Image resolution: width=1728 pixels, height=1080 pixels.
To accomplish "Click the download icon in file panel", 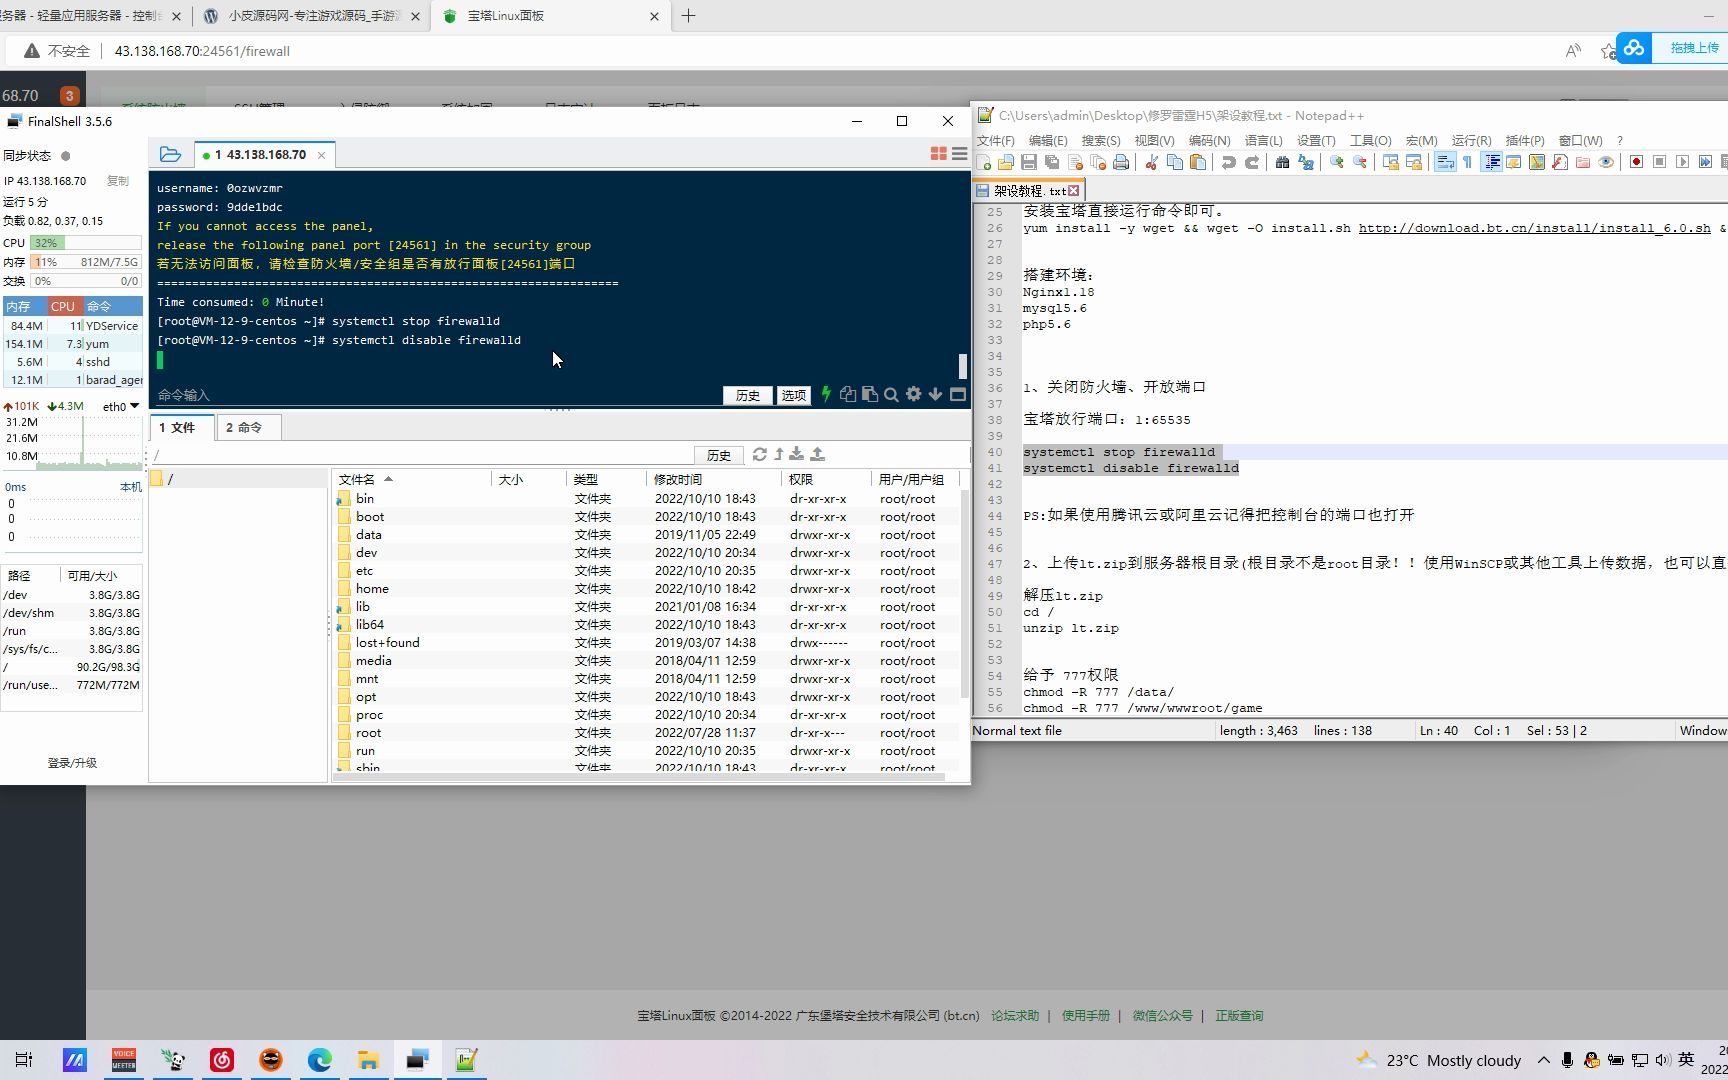I will (797, 454).
